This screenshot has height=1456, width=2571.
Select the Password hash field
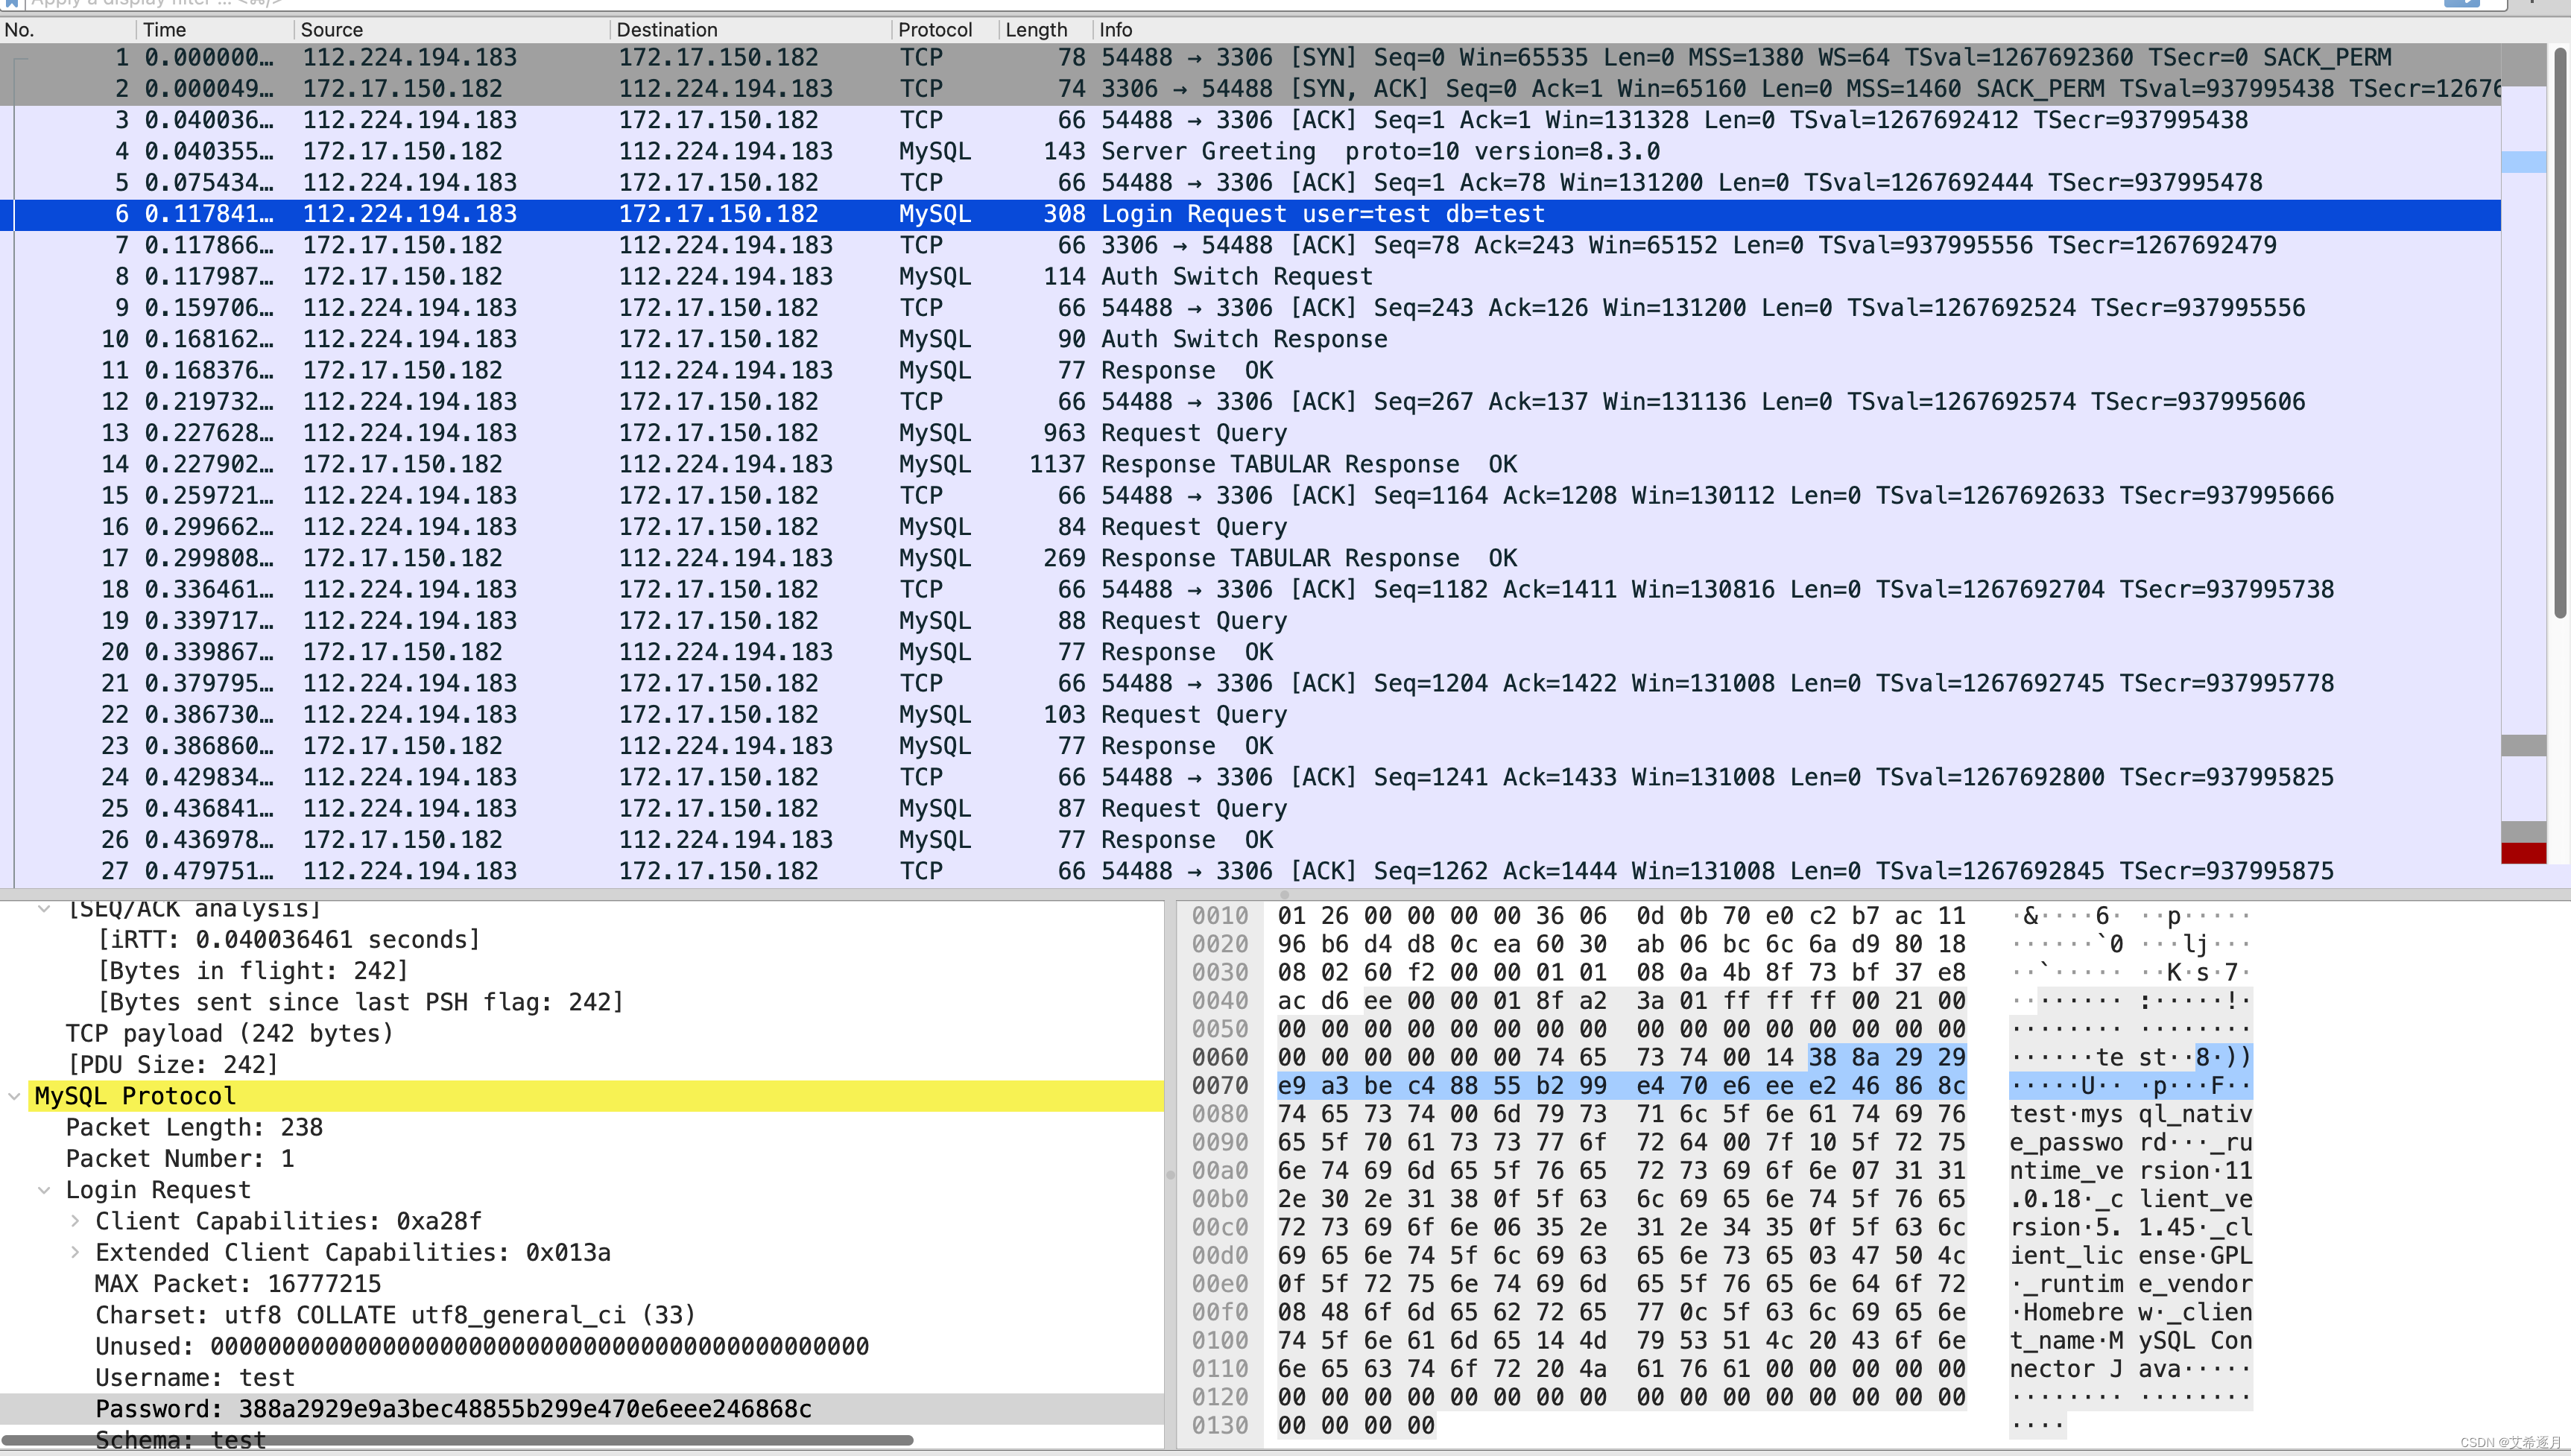[582, 1409]
